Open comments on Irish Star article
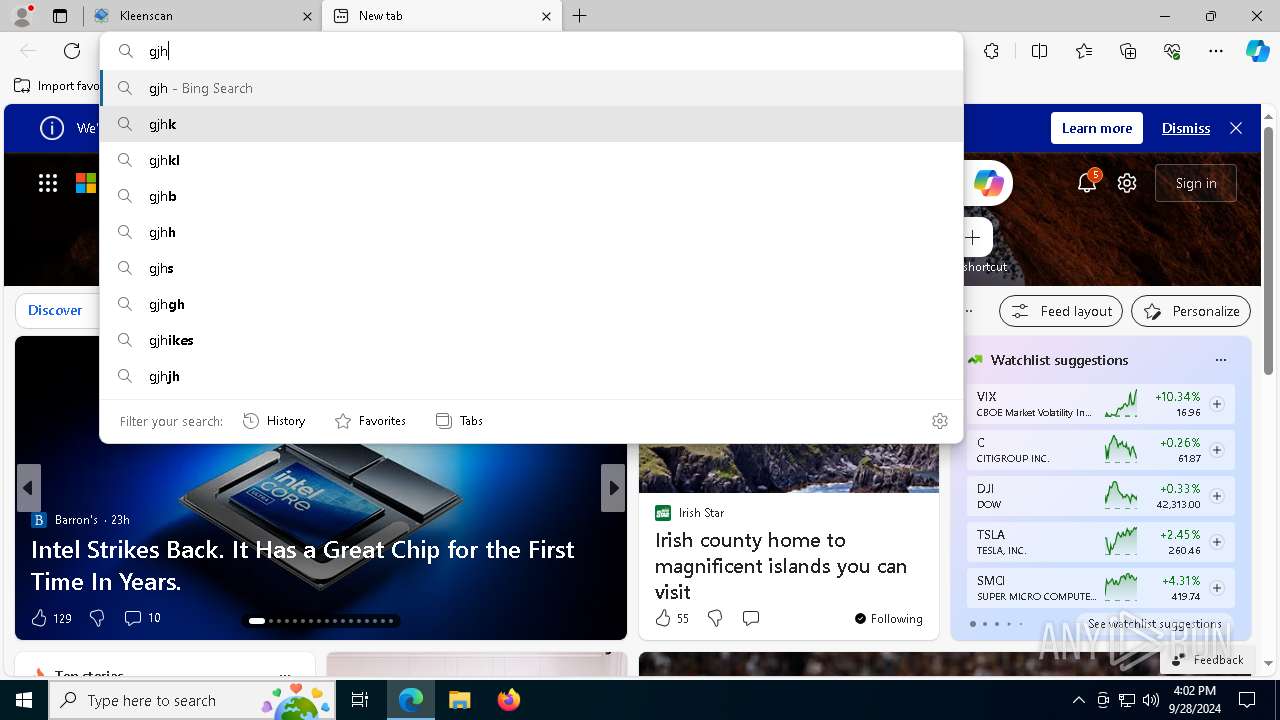 coord(751,618)
